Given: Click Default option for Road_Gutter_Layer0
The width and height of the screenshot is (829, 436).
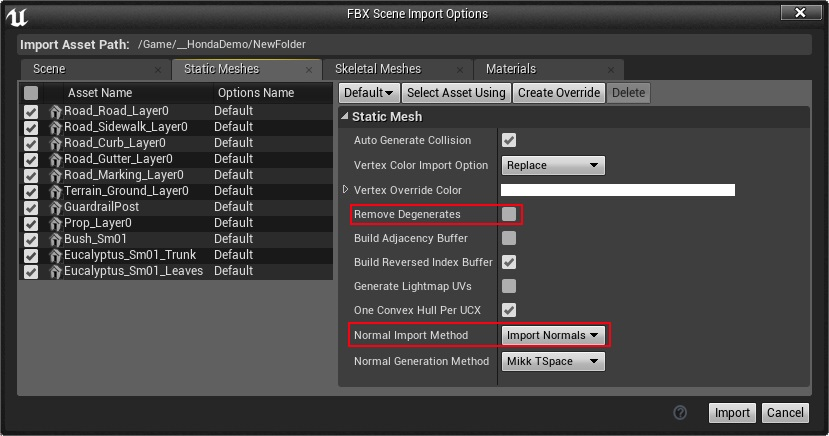Looking at the screenshot, I should point(233,159).
